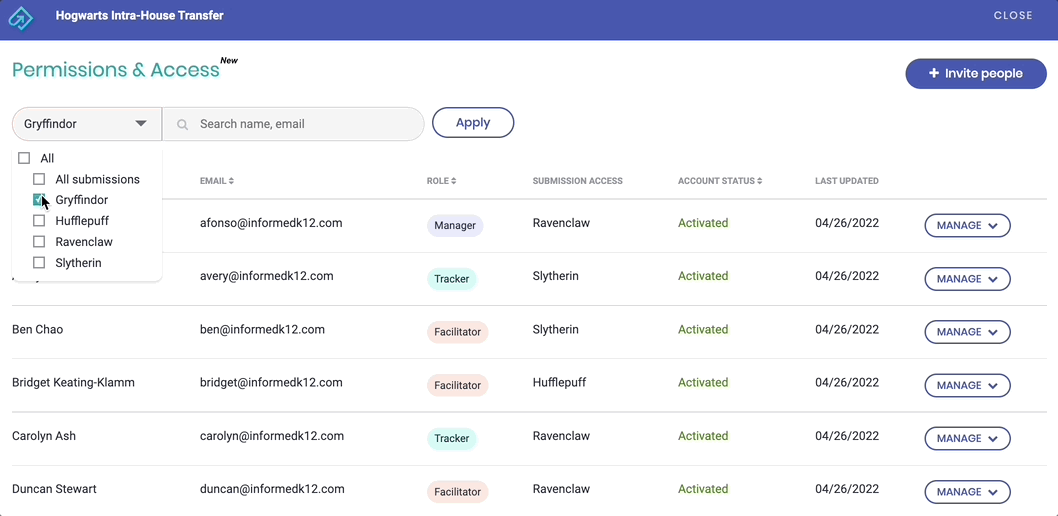Click Bridget's Facilitator role badge
Viewport: 1058px width, 516px height.
[457, 385]
